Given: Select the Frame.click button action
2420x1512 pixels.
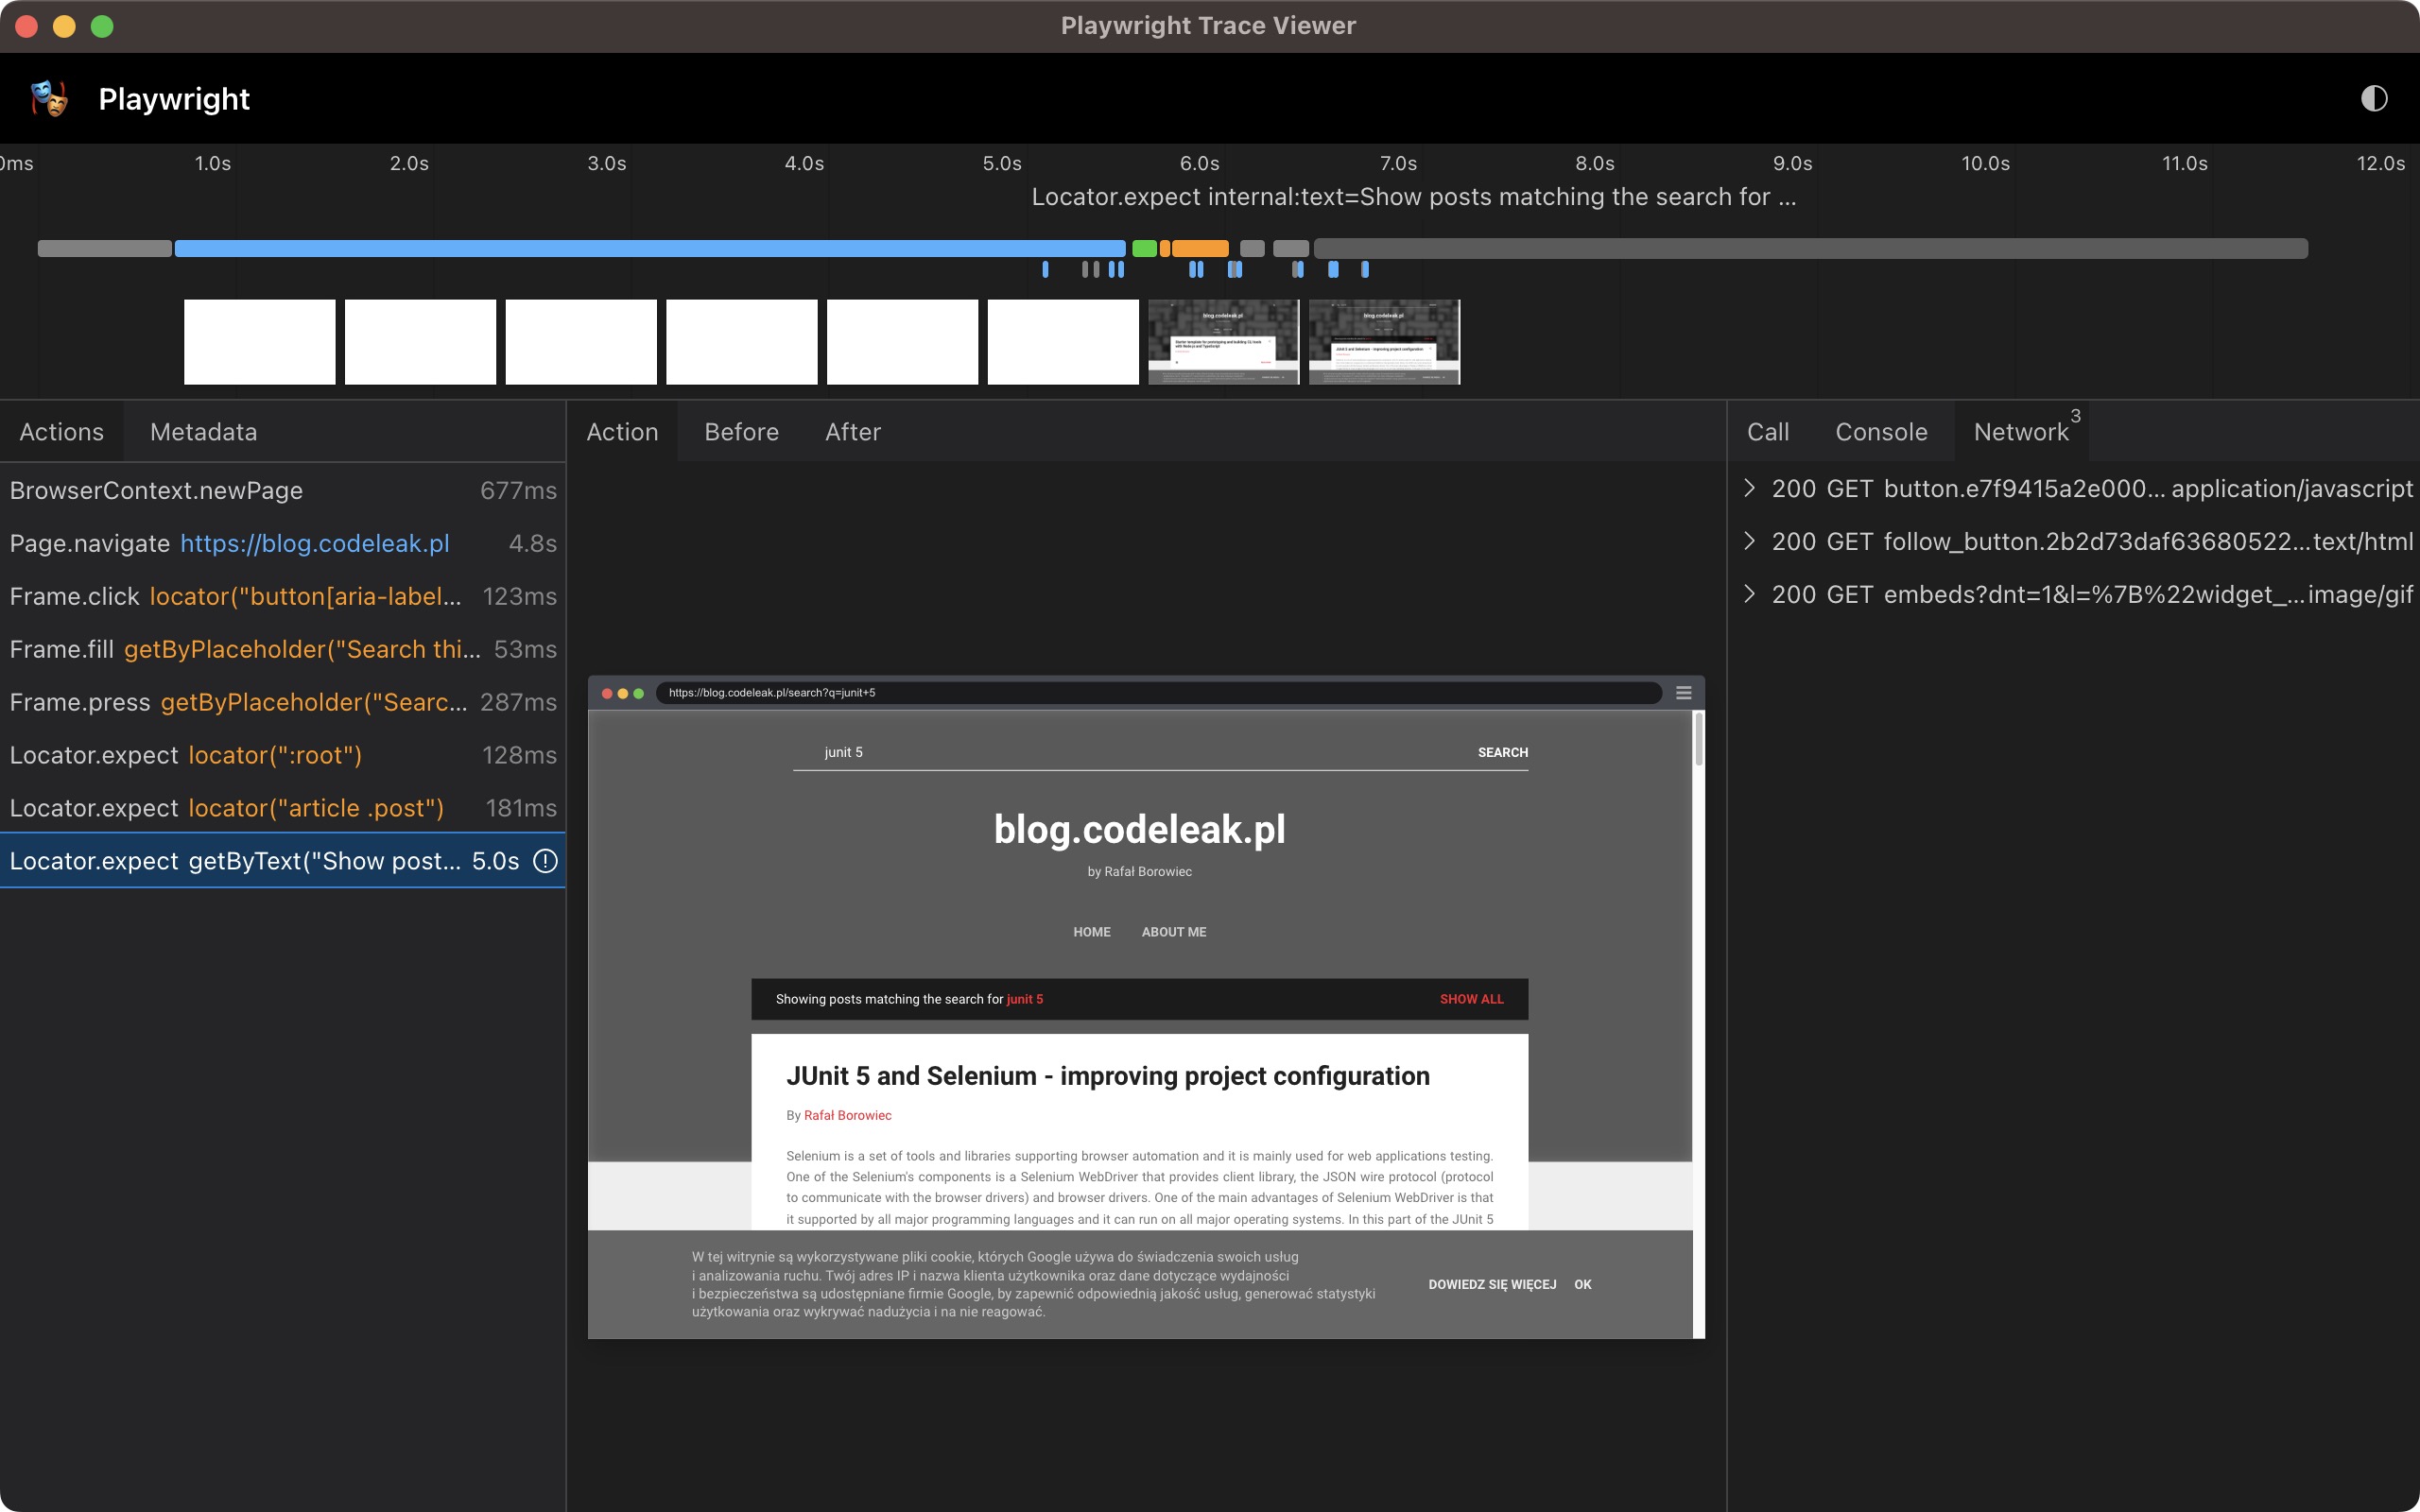Looking at the screenshot, I should pyautogui.click(x=283, y=596).
